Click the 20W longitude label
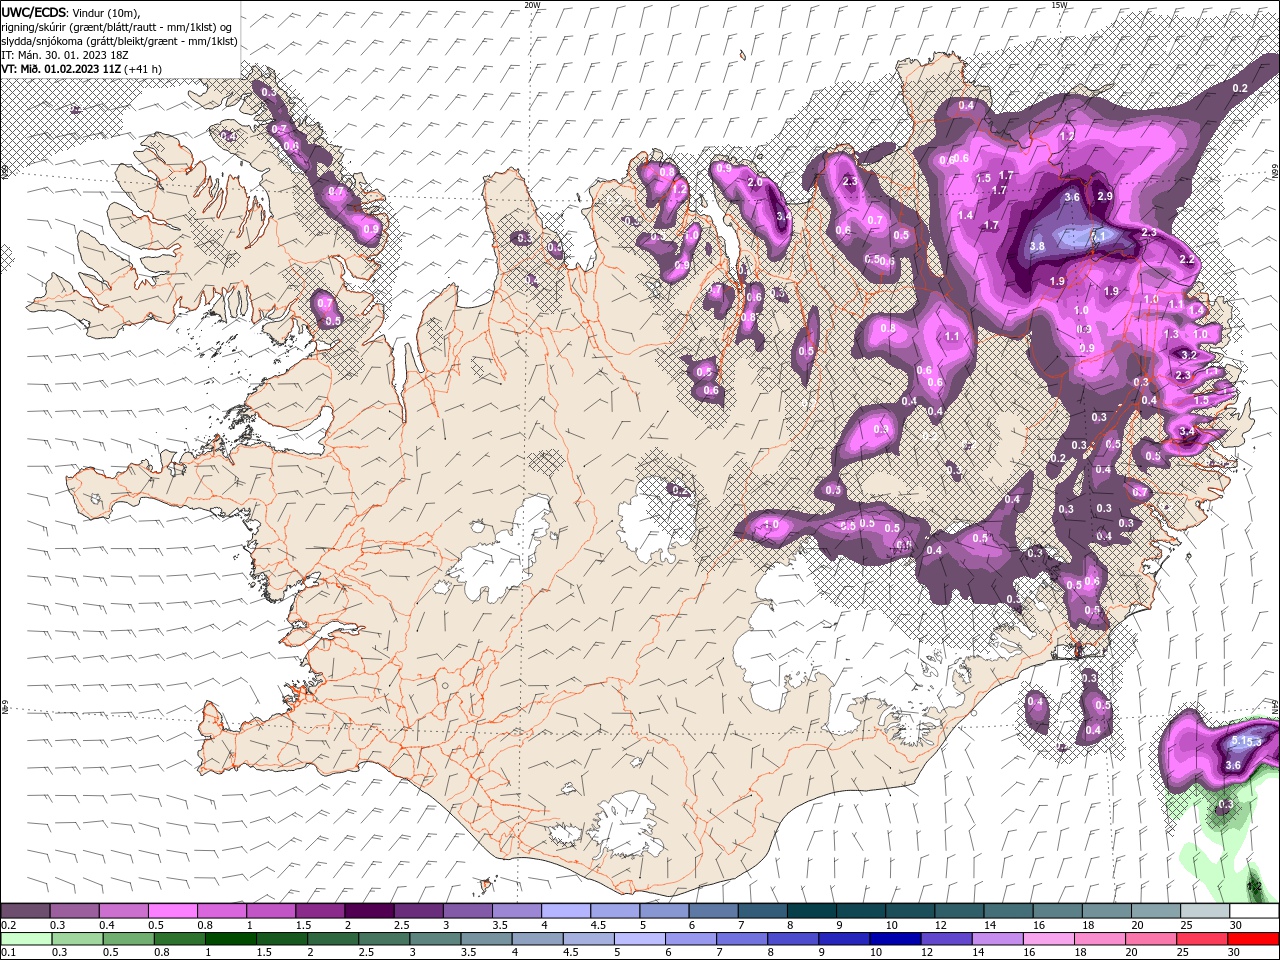This screenshot has height=960, width=1280. pos(533,5)
